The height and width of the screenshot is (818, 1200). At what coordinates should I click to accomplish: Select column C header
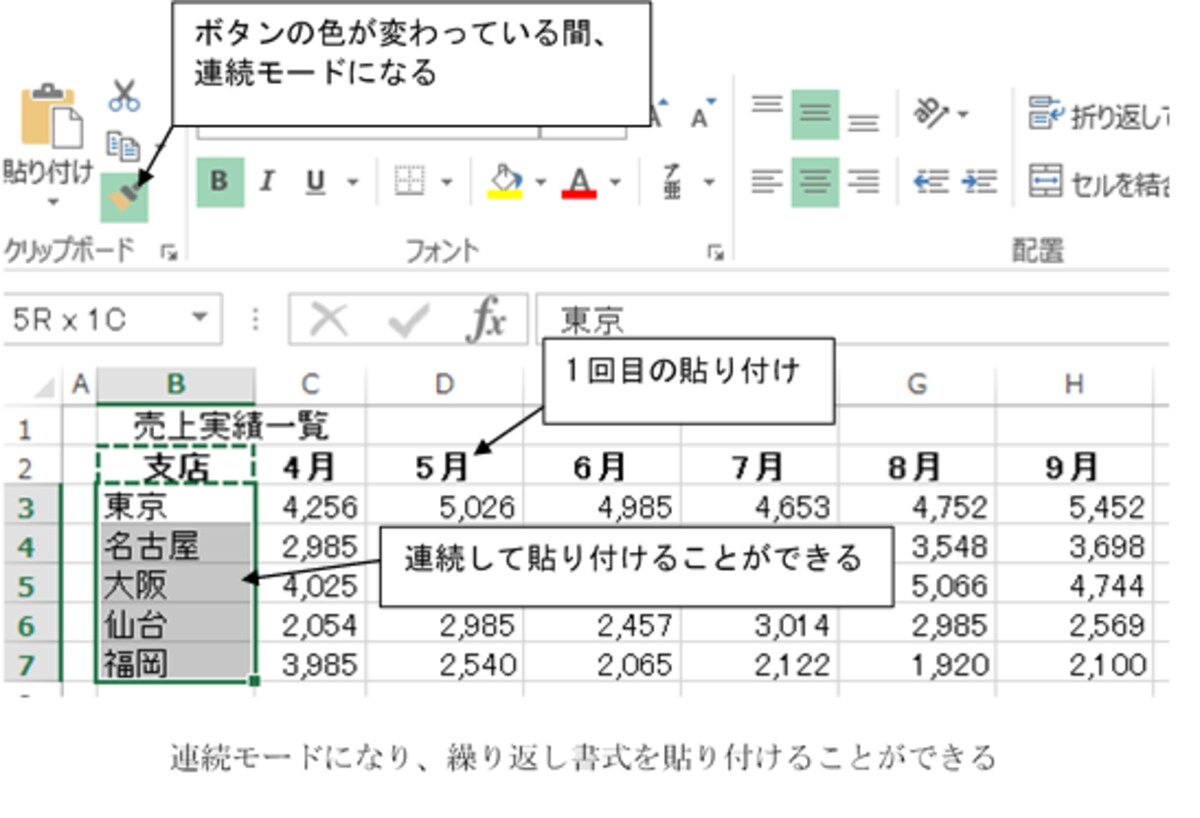310,385
